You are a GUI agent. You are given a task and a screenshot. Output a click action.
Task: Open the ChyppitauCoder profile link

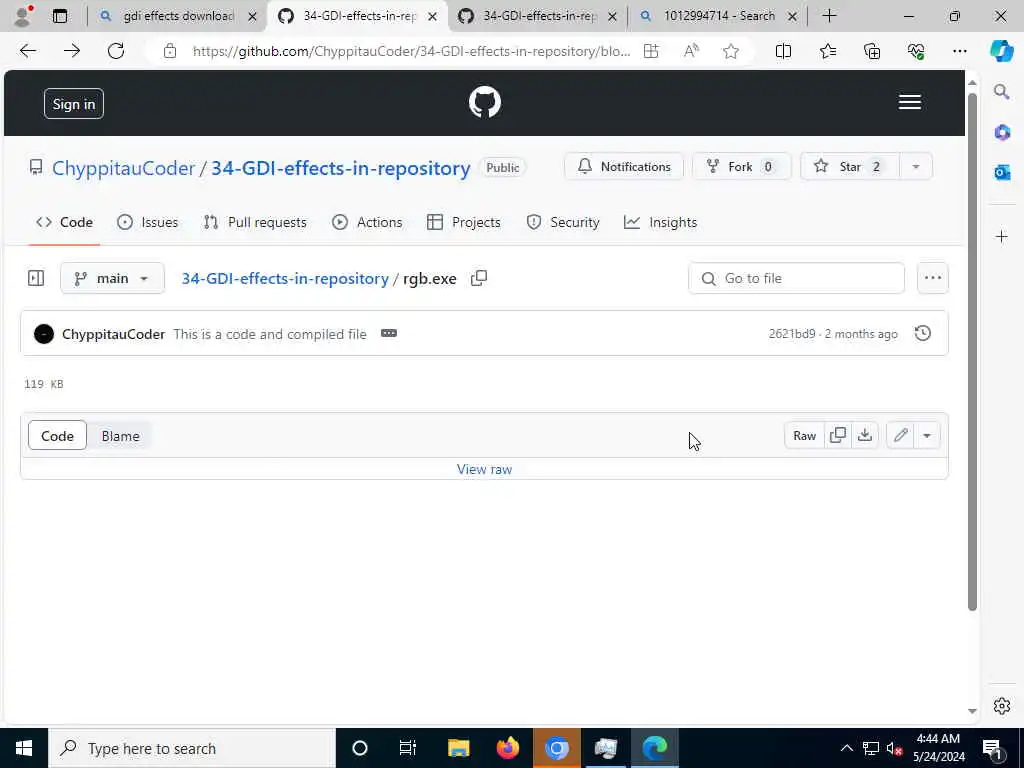coord(123,168)
